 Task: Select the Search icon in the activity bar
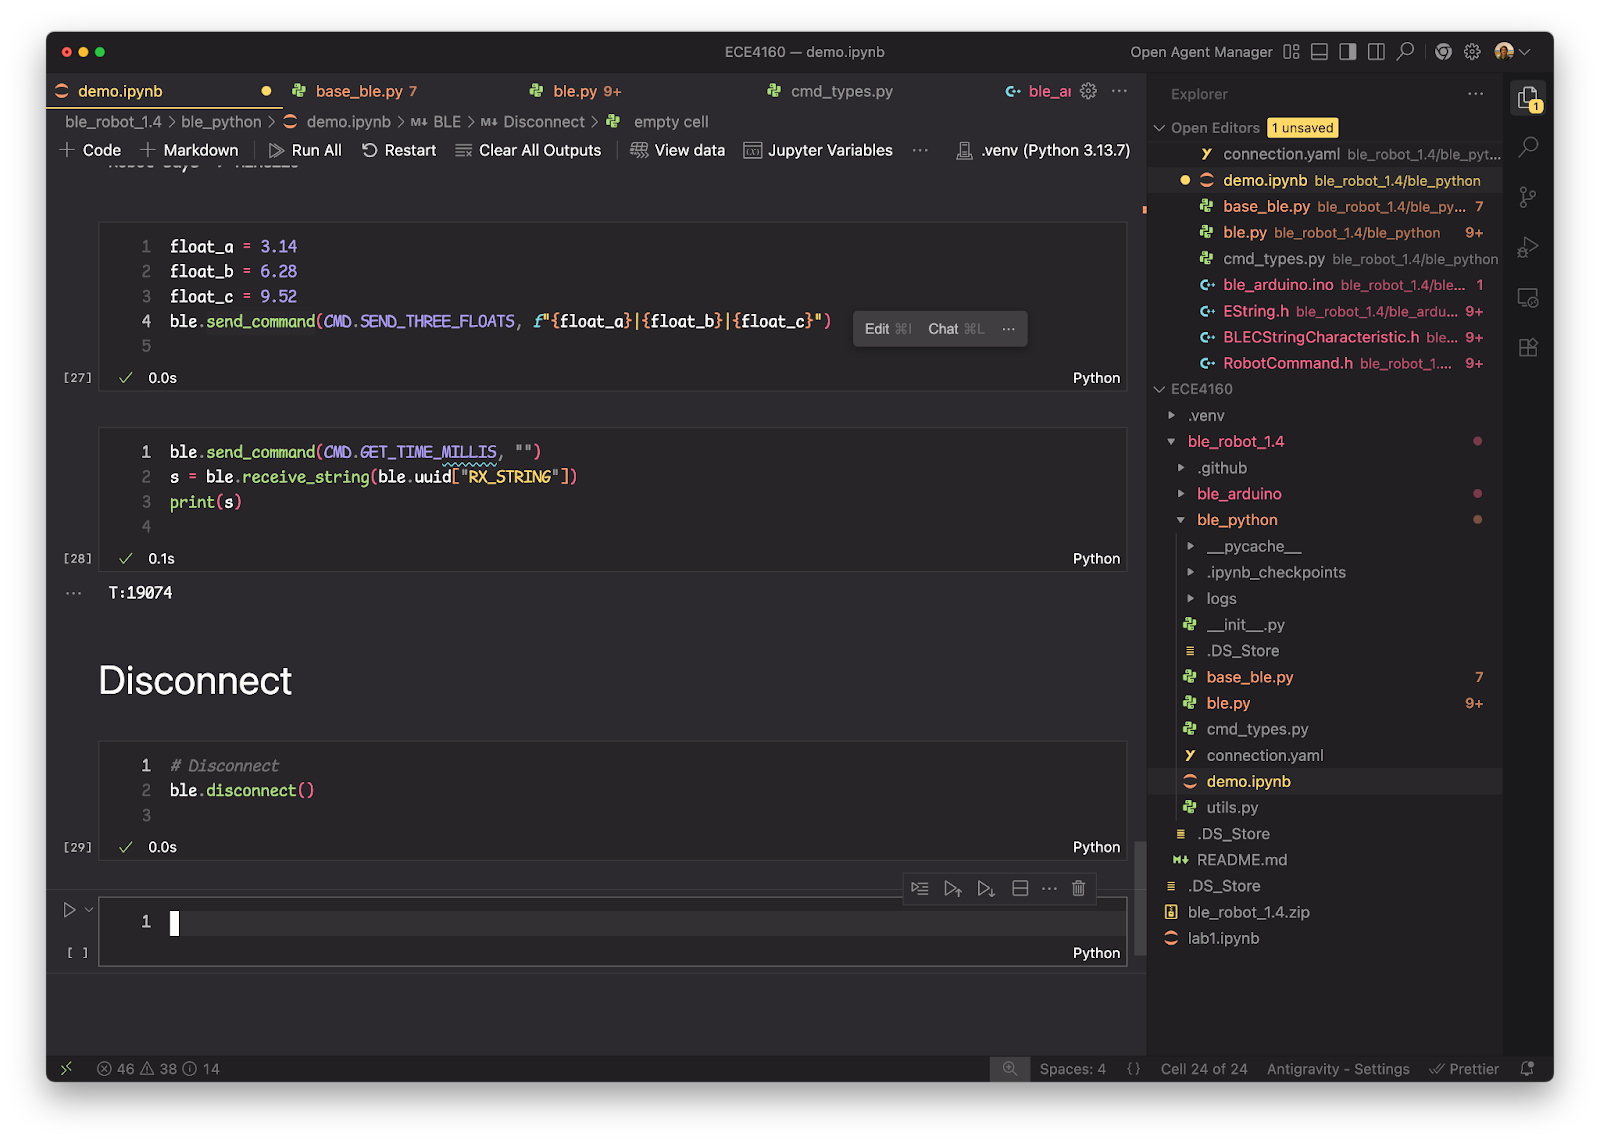pos(1527,147)
